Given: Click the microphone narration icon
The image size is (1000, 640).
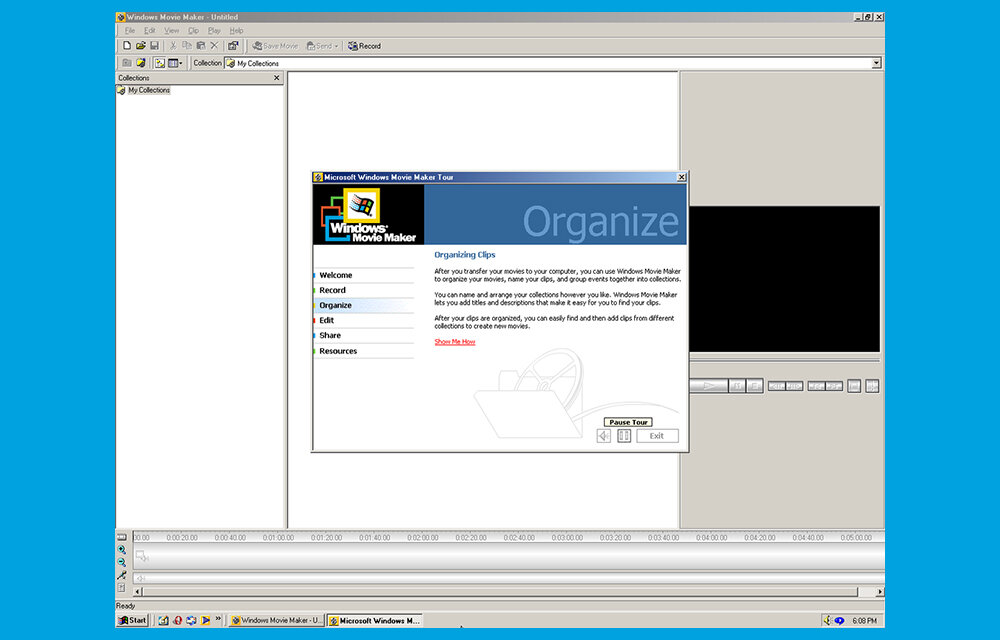Looking at the screenshot, I should click(122, 575).
